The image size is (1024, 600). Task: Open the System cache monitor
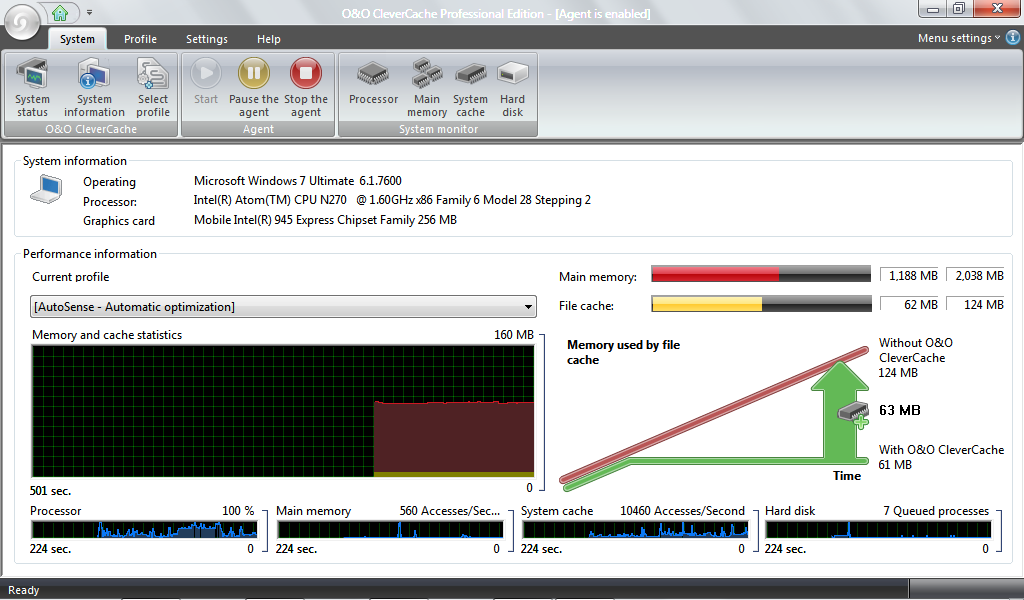click(470, 87)
